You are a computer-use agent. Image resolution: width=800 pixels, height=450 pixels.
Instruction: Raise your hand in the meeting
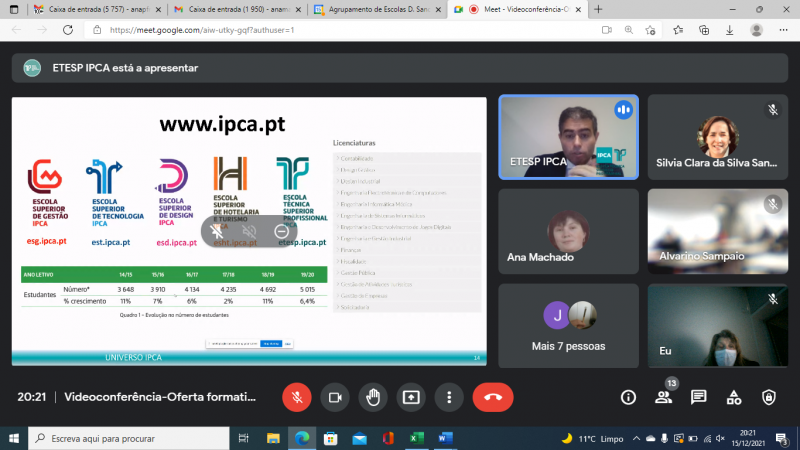[x=372, y=397]
